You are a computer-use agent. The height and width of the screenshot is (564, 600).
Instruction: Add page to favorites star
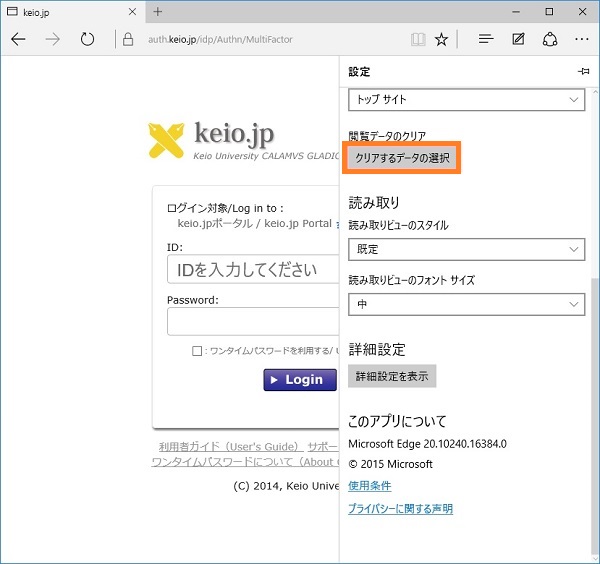click(x=441, y=40)
